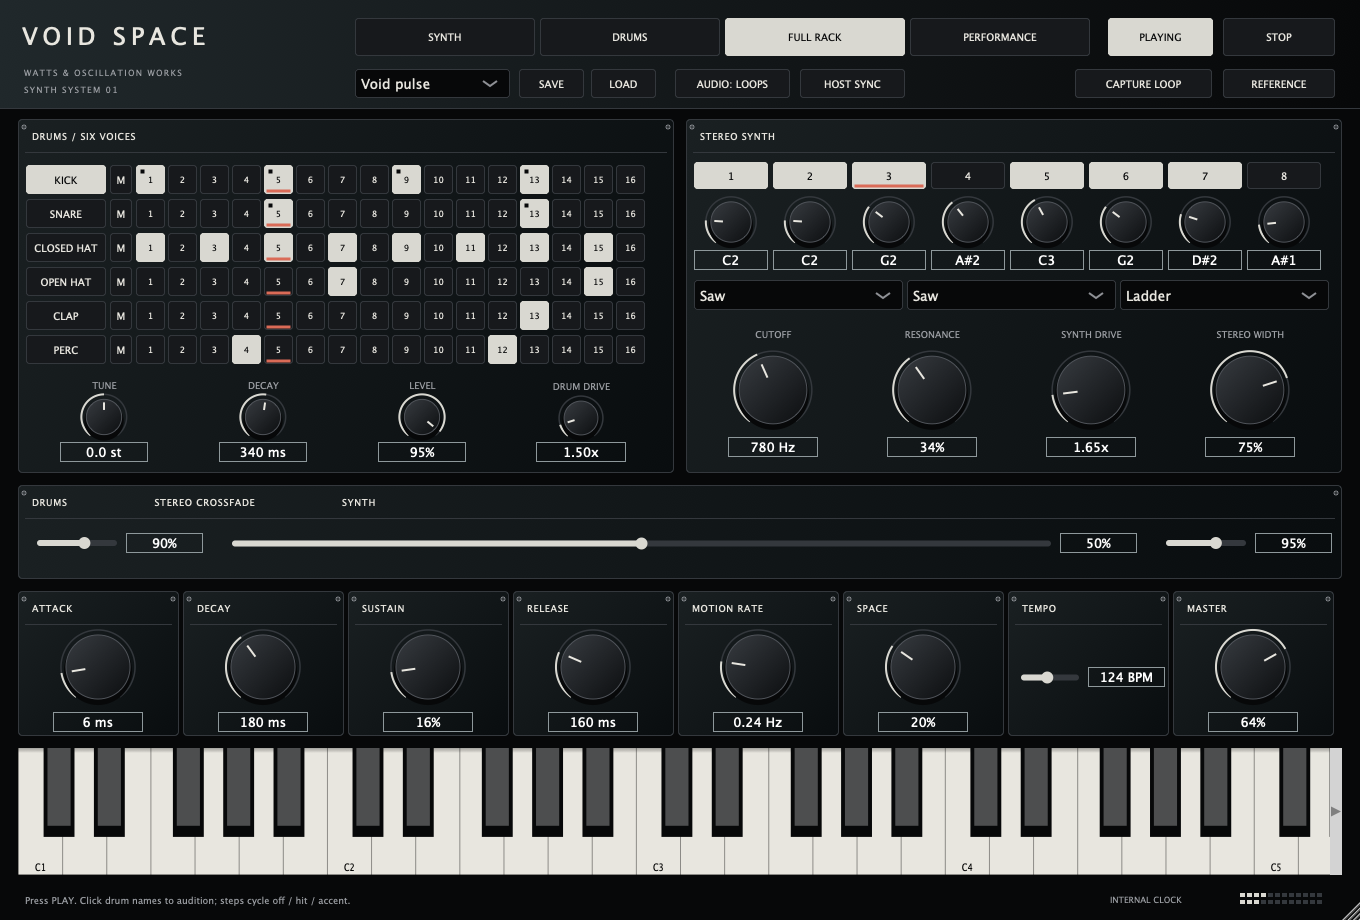
Task: Click the Drum Drive knob
Action: pos(581,418)
